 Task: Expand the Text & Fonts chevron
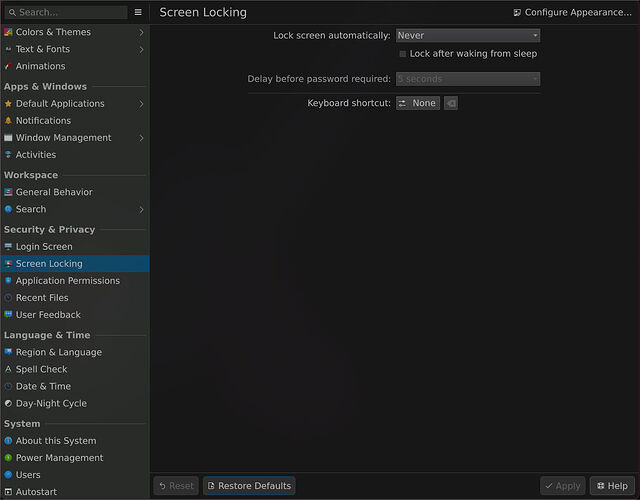(141, 49)
